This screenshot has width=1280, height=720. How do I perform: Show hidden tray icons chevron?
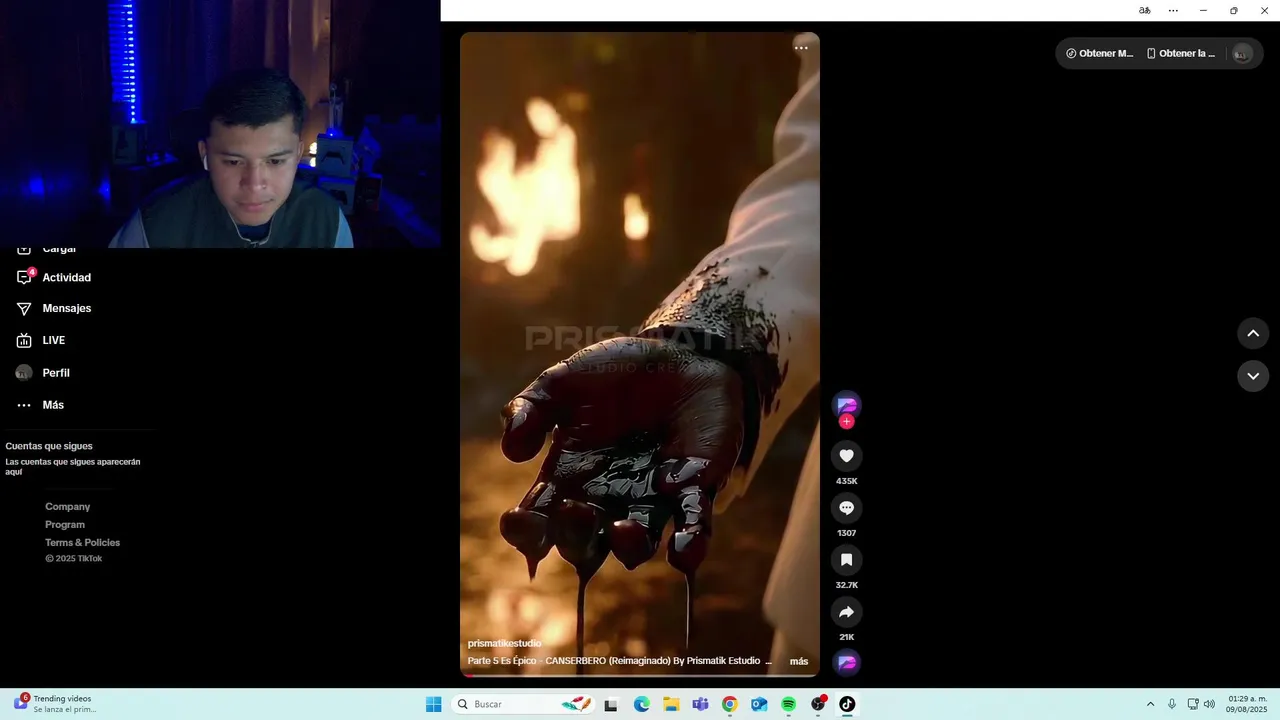[1150, 704]
